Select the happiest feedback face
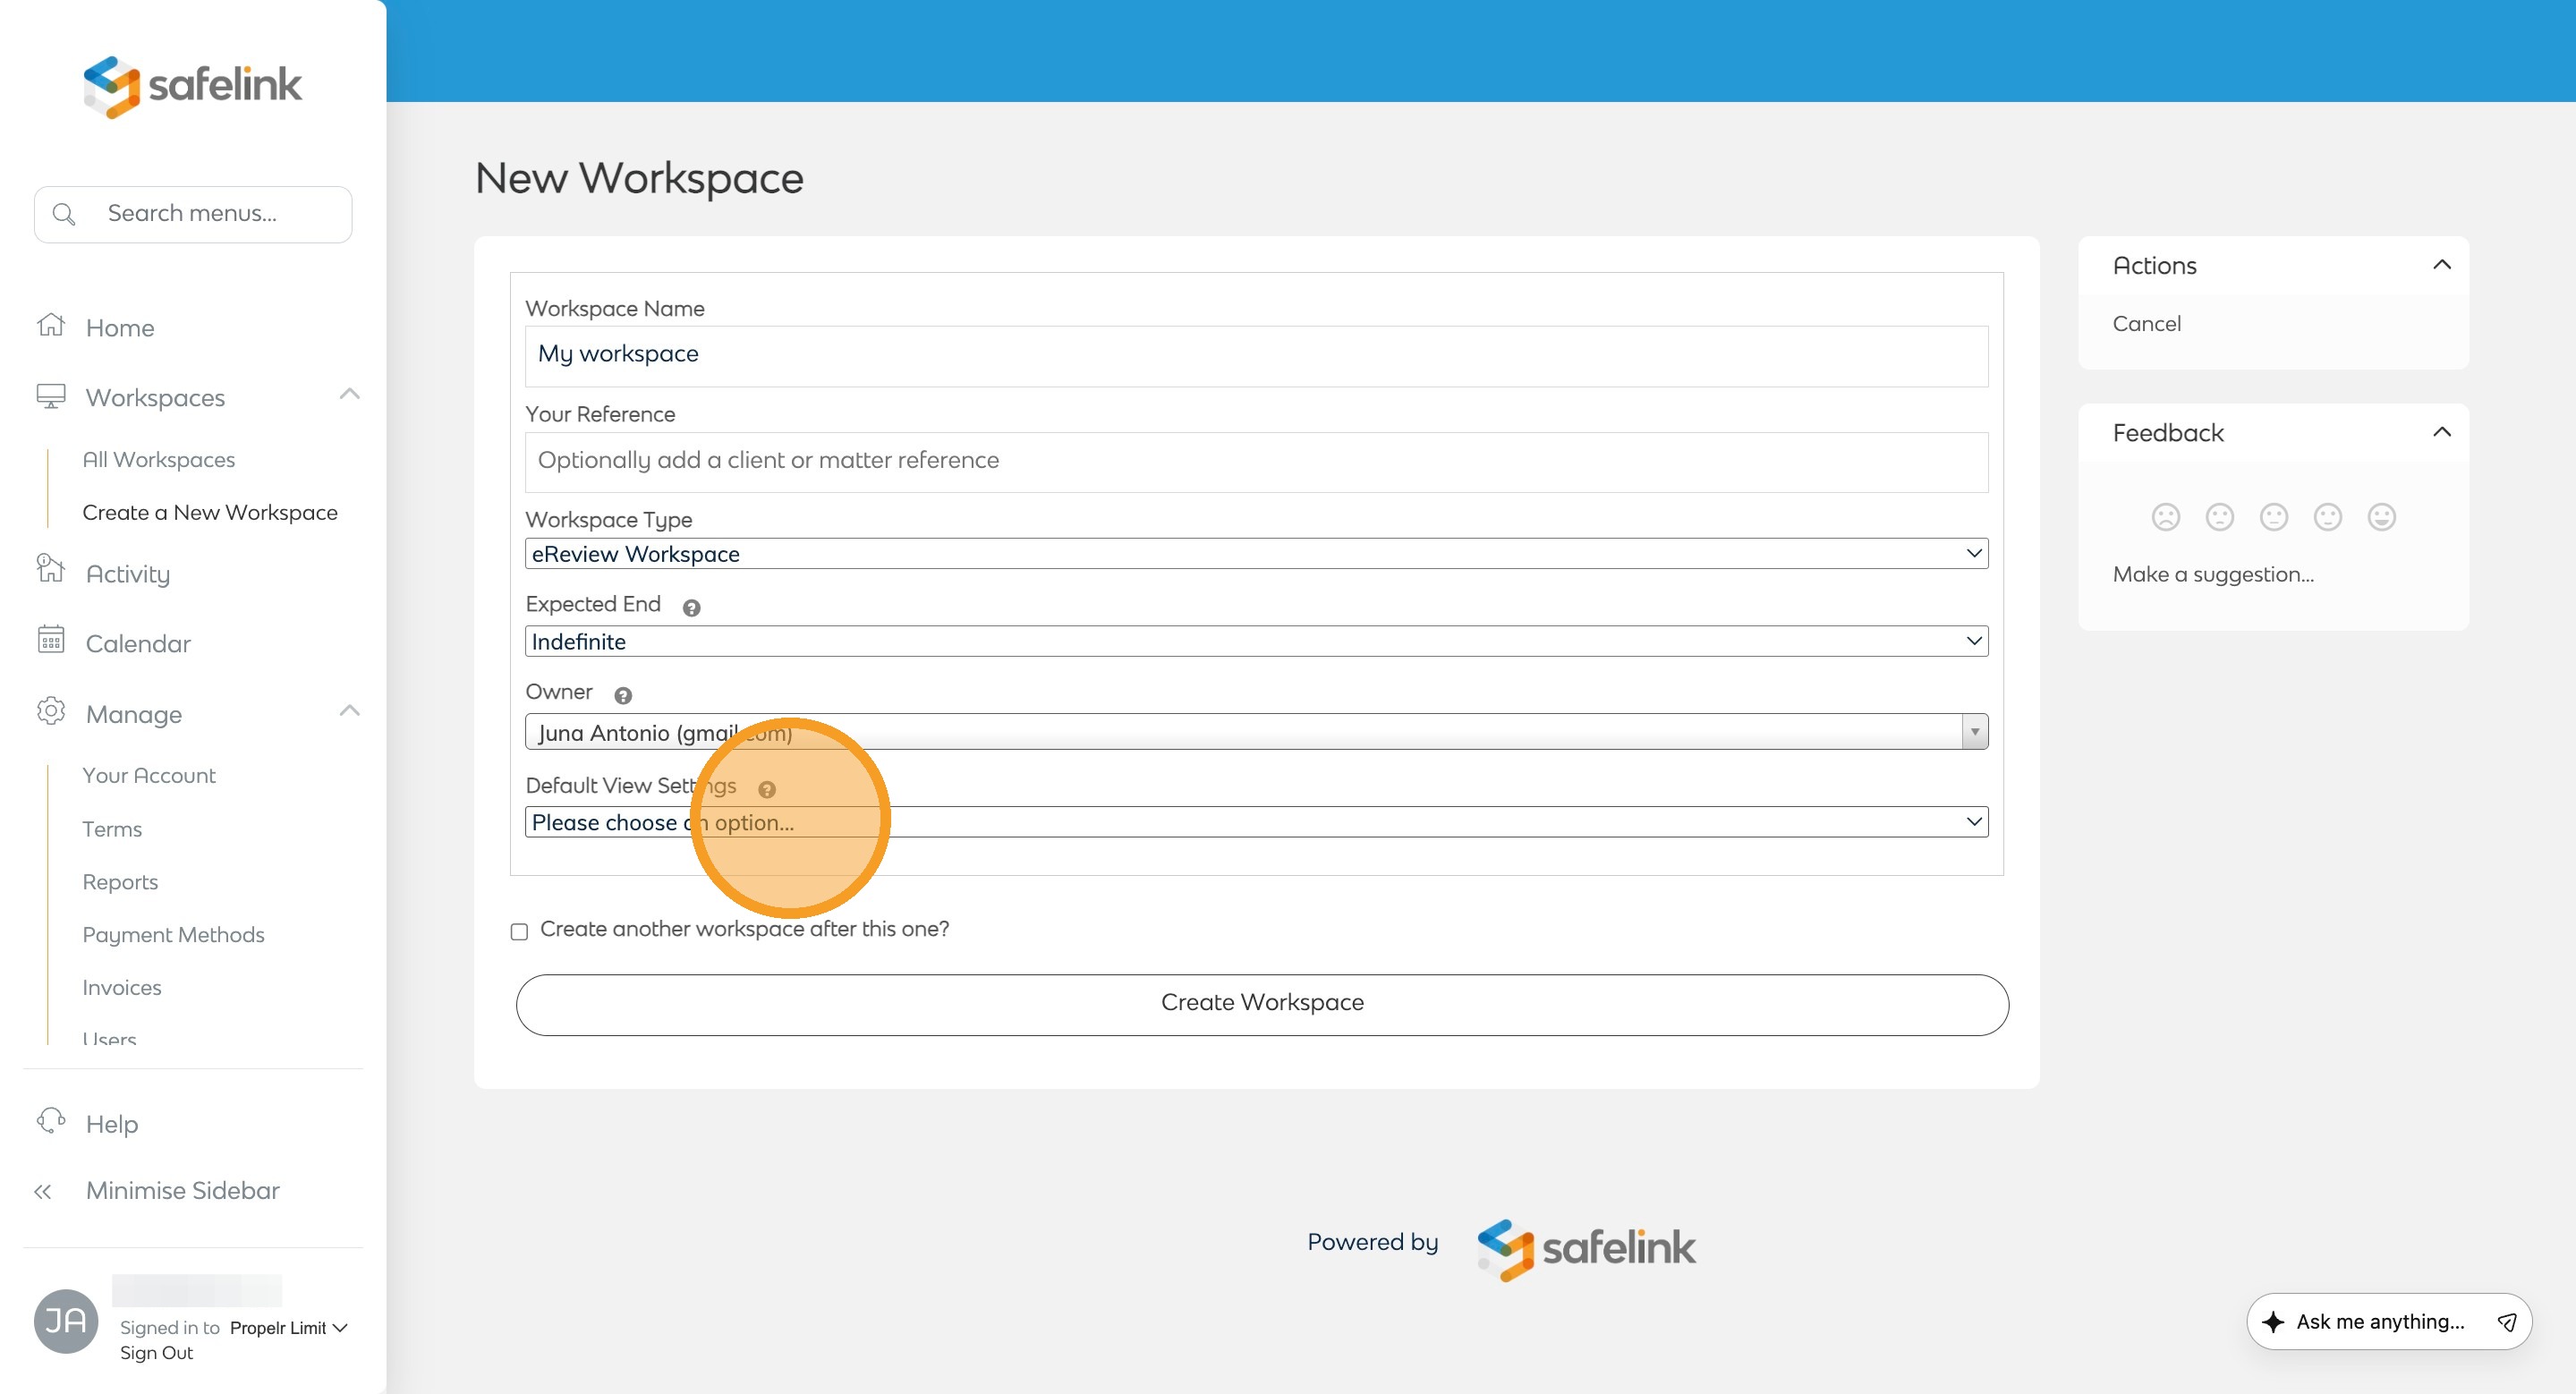Viewport: 2576px width, 1394px height. [x=2381, y=517]
